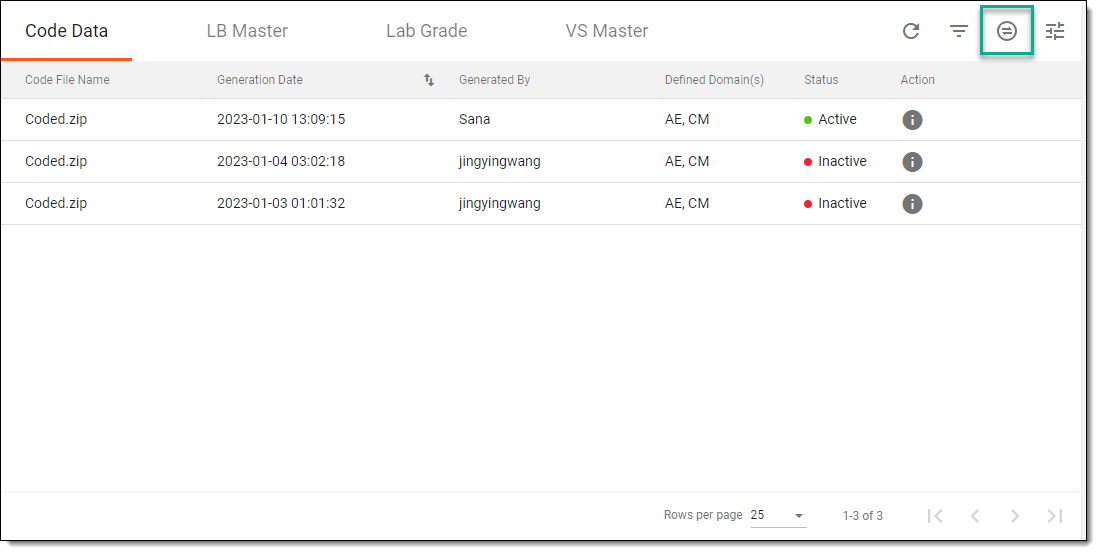Screen dimensions: 1099x553
Task: Click the Status column header
Action: pos(821,80)
